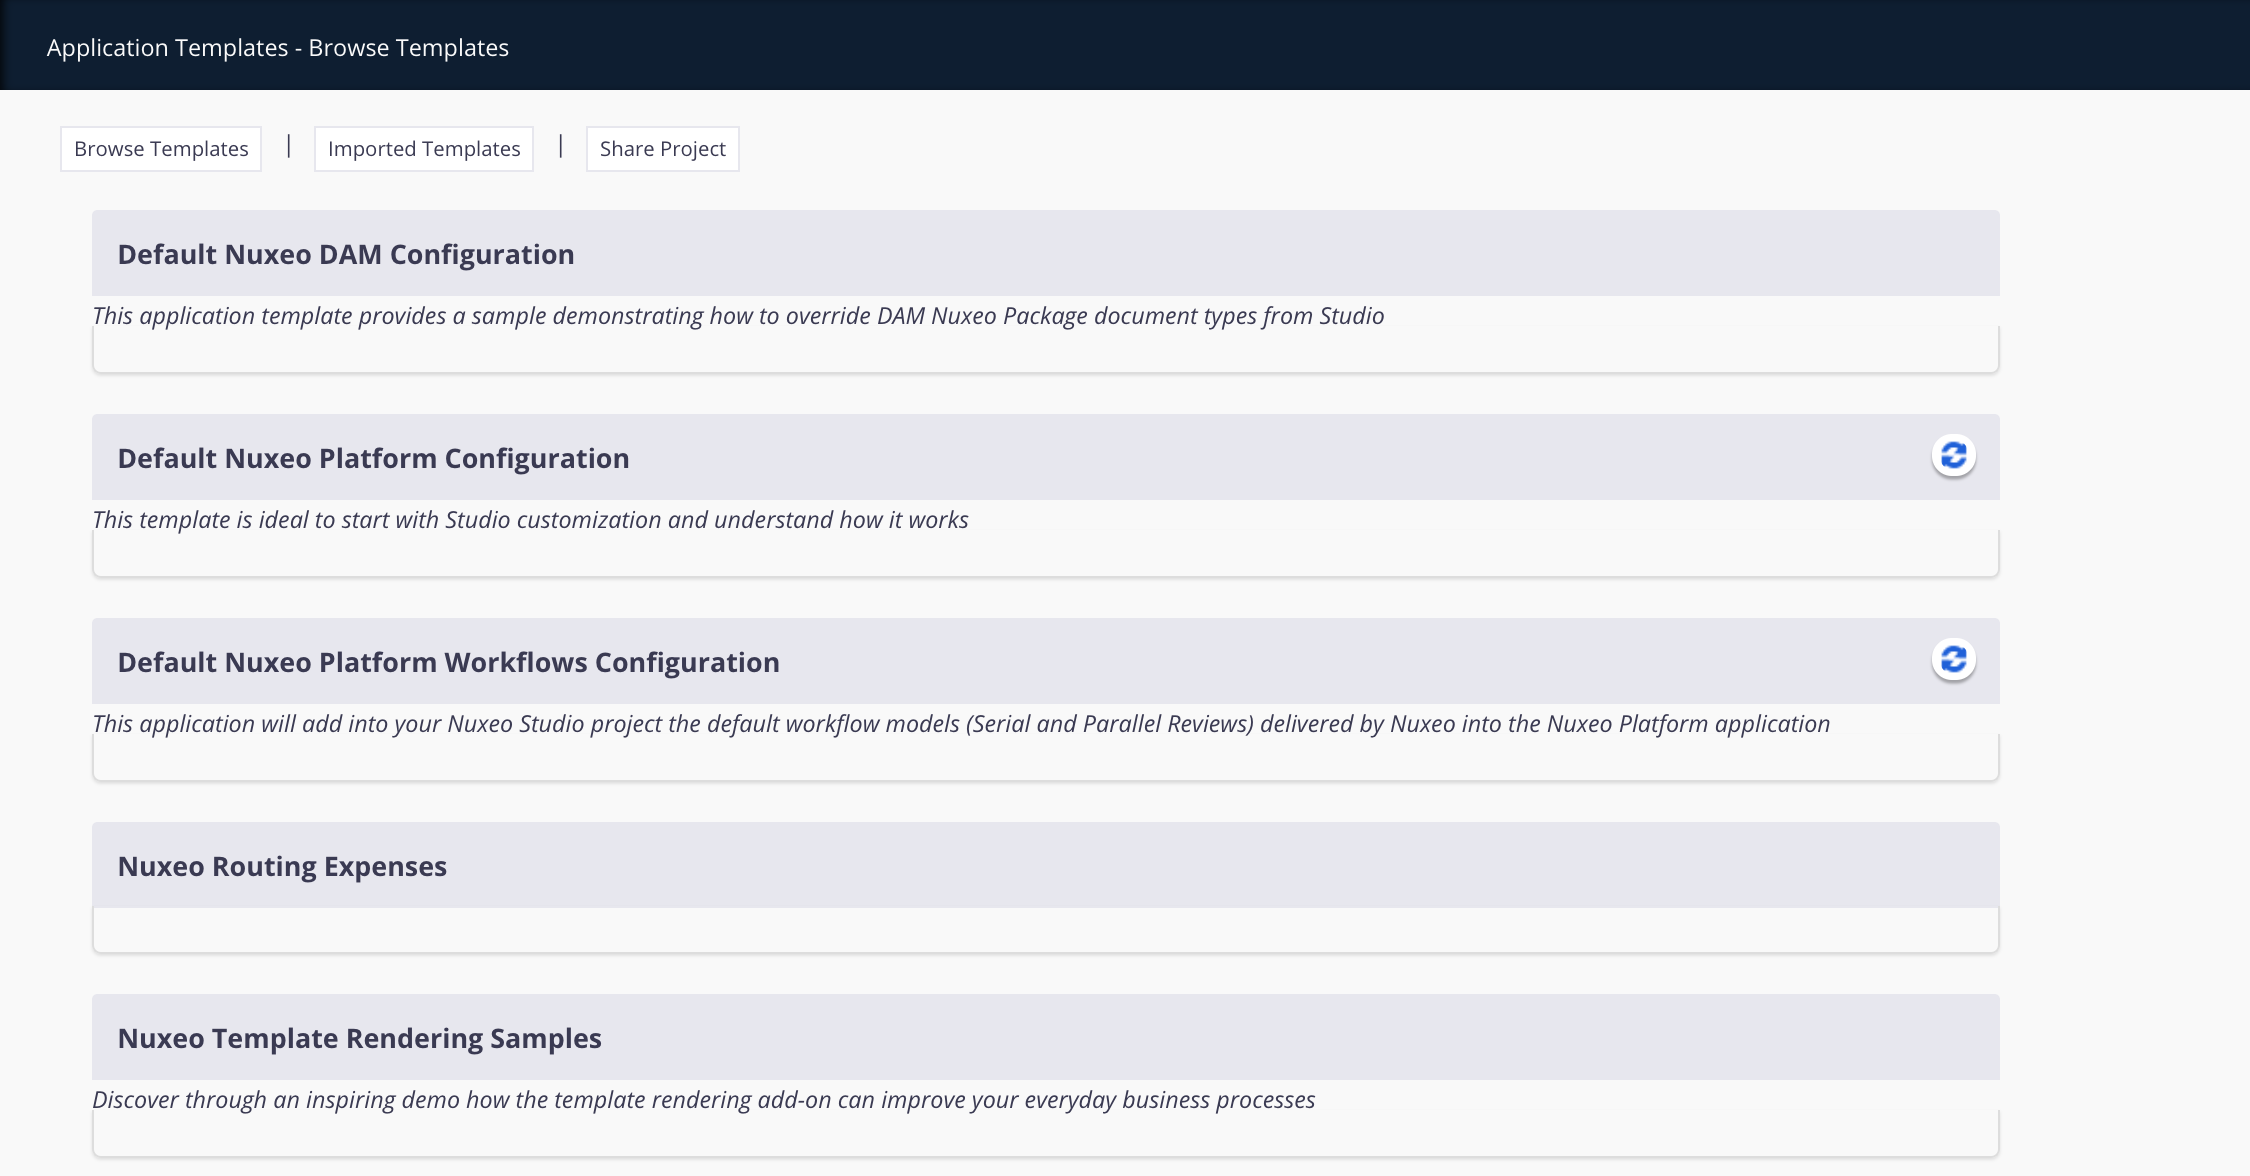The image size is (2250, 1176).
Task: Open the Share Project tab
Action: [x=663, y=149]
